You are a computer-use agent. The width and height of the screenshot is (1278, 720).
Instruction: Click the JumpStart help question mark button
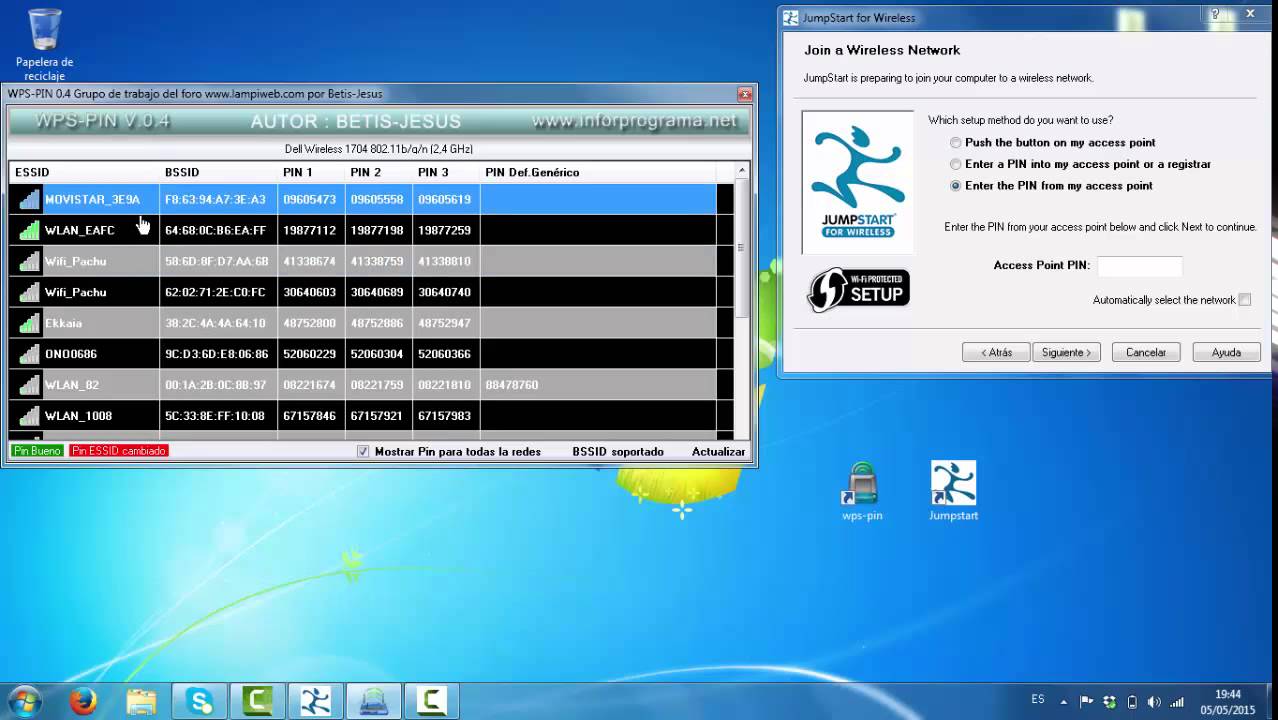tap(1215, 14)
